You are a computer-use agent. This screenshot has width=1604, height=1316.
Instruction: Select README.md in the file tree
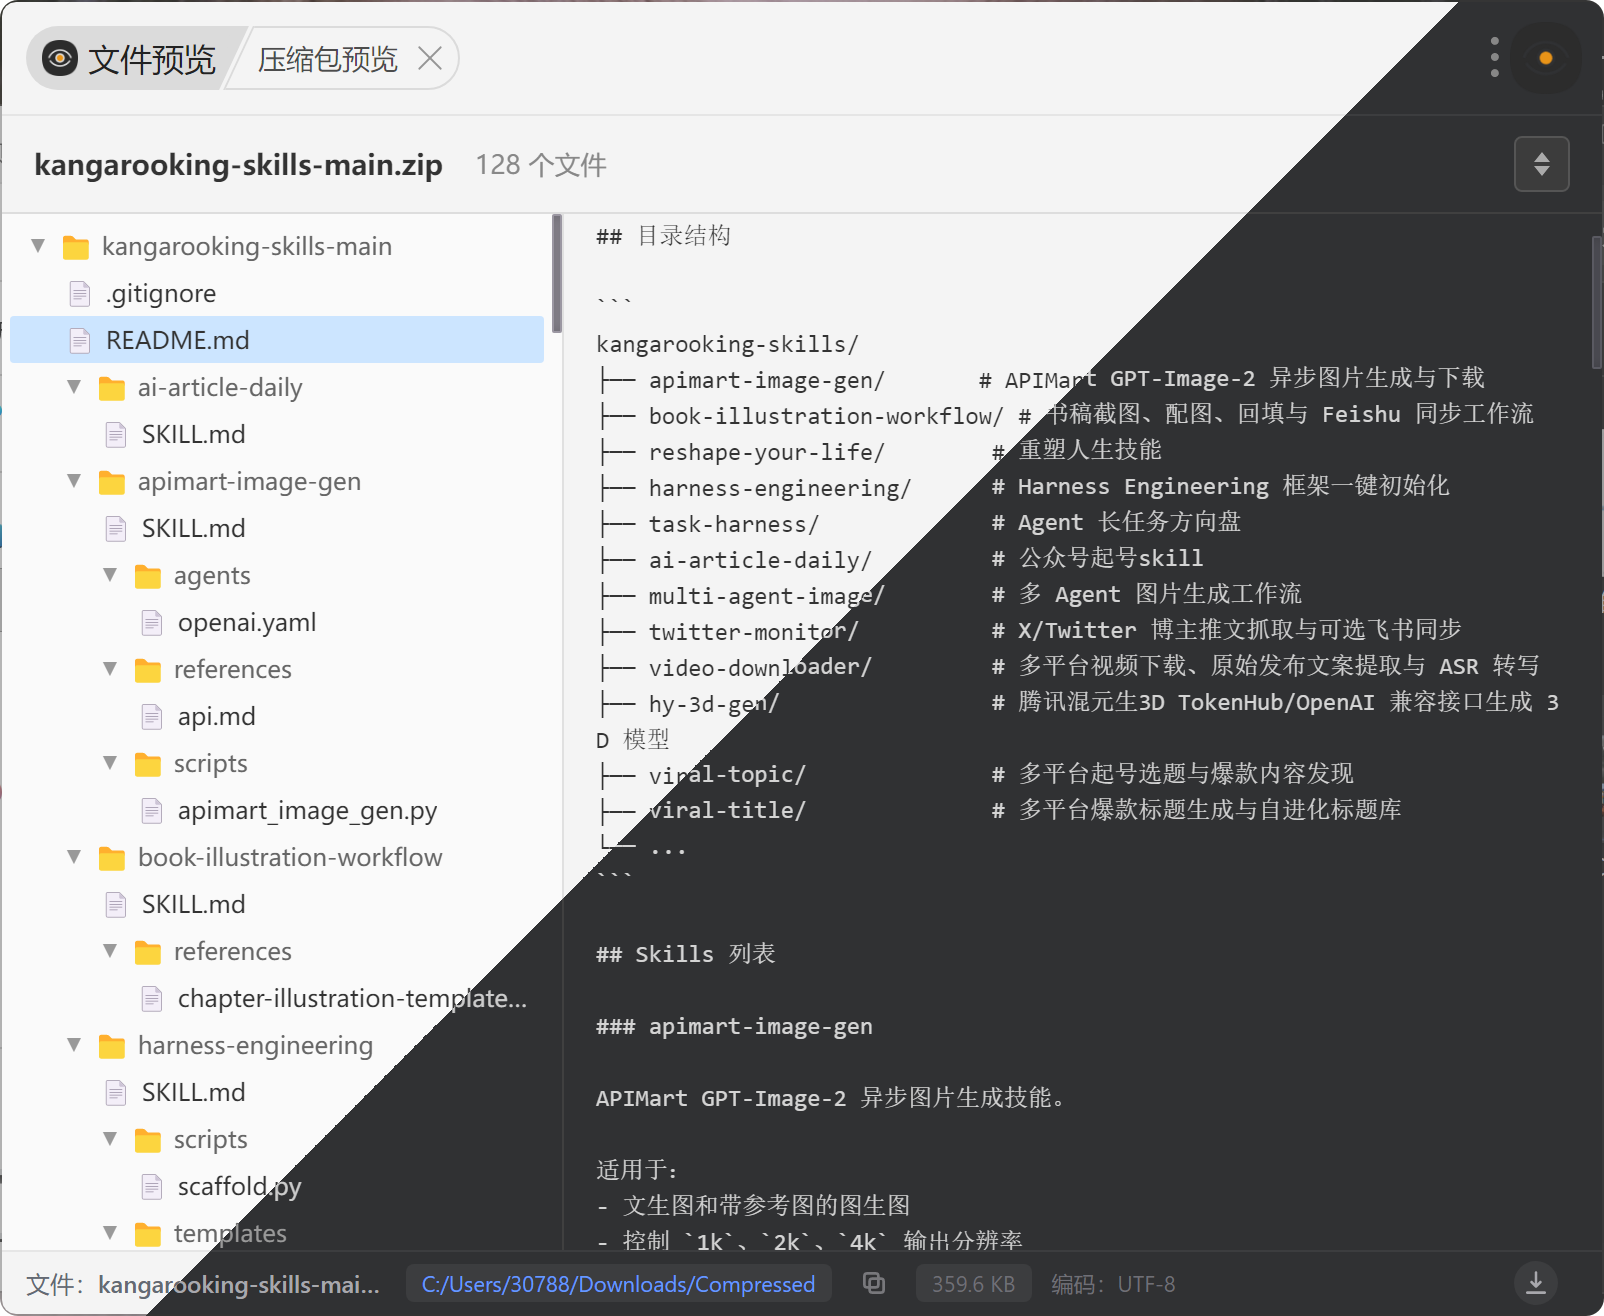point(277,340)
